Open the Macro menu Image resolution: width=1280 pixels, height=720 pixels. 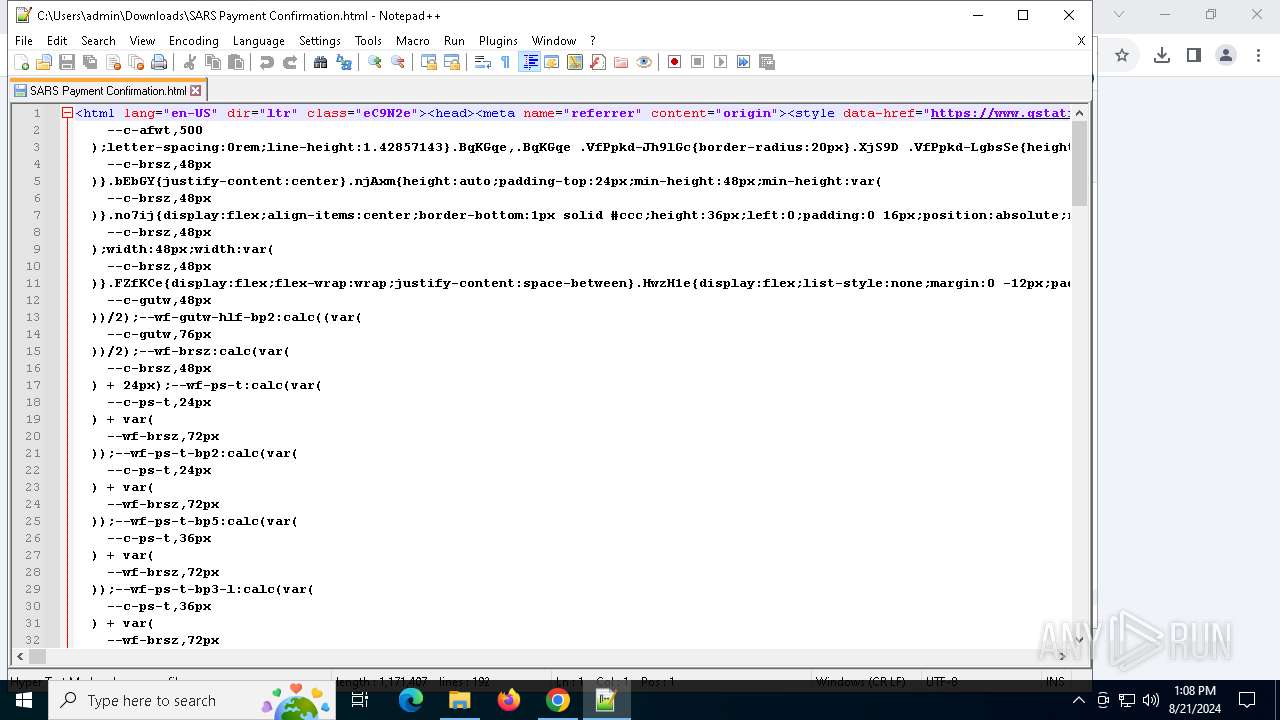coord(412,41)
